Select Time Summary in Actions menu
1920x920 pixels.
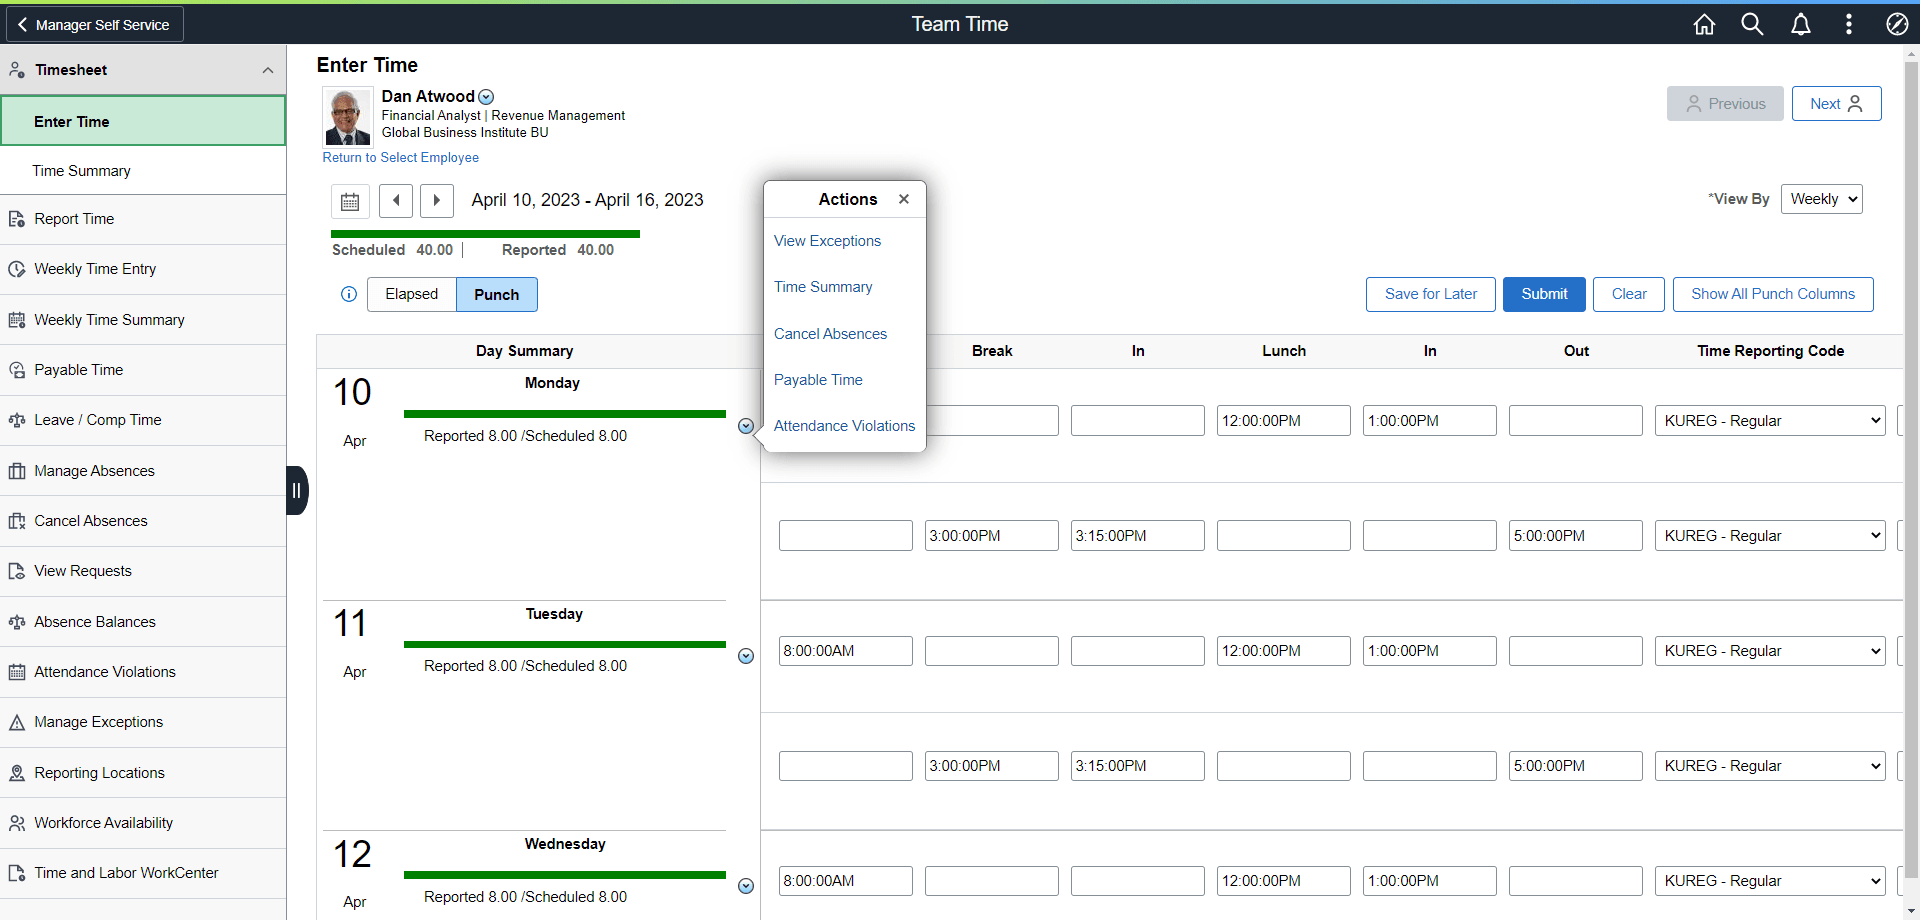point(823,287)
